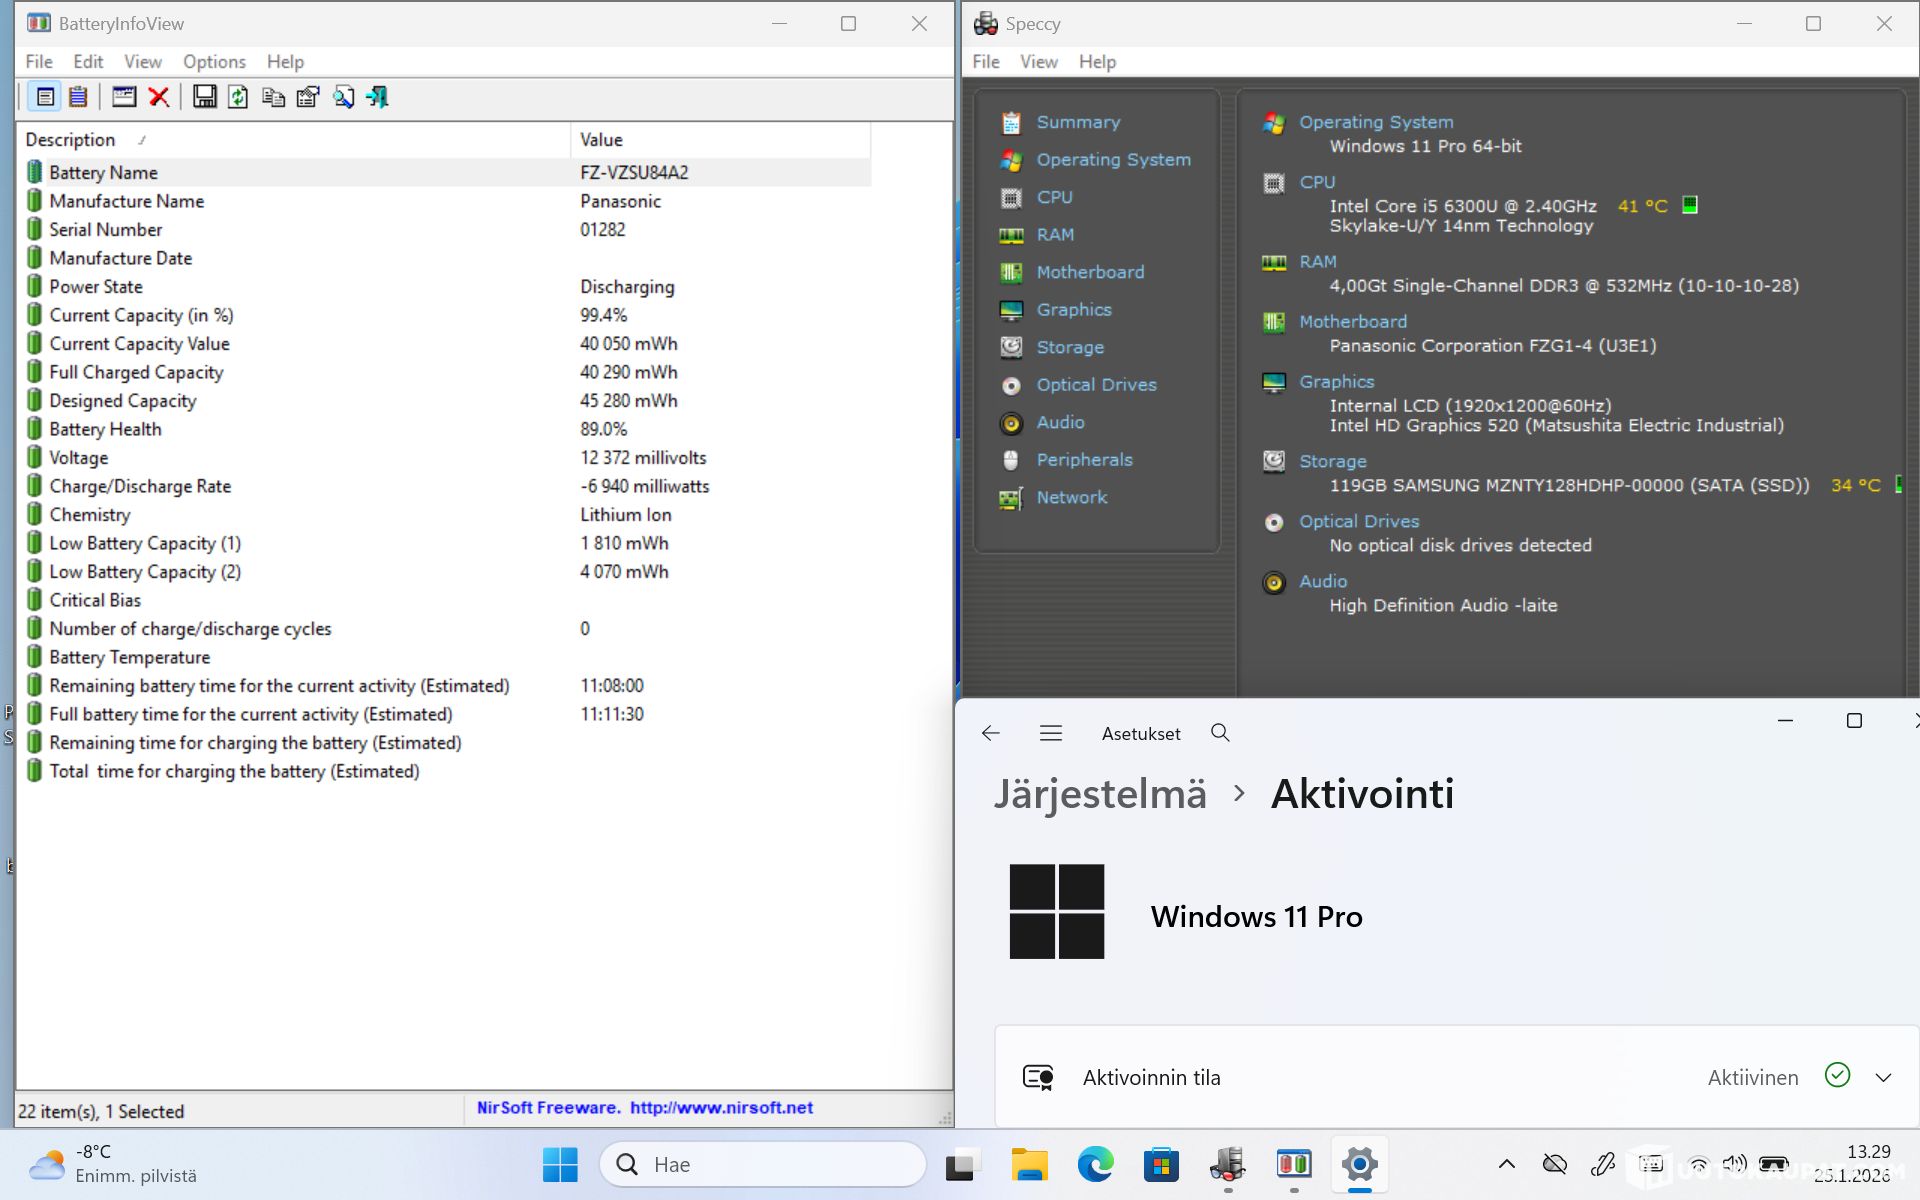Click the taskbar search box Hae
1920x1200 pixels.
(762, 1164)
